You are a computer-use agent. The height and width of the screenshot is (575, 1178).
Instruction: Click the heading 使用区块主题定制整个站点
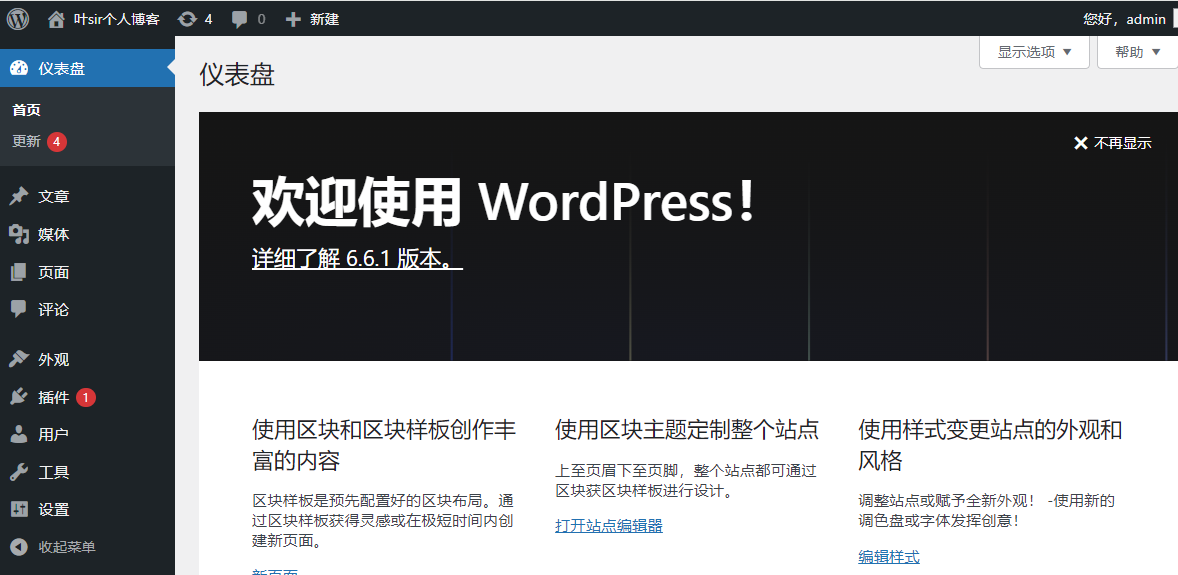(687, 430)
